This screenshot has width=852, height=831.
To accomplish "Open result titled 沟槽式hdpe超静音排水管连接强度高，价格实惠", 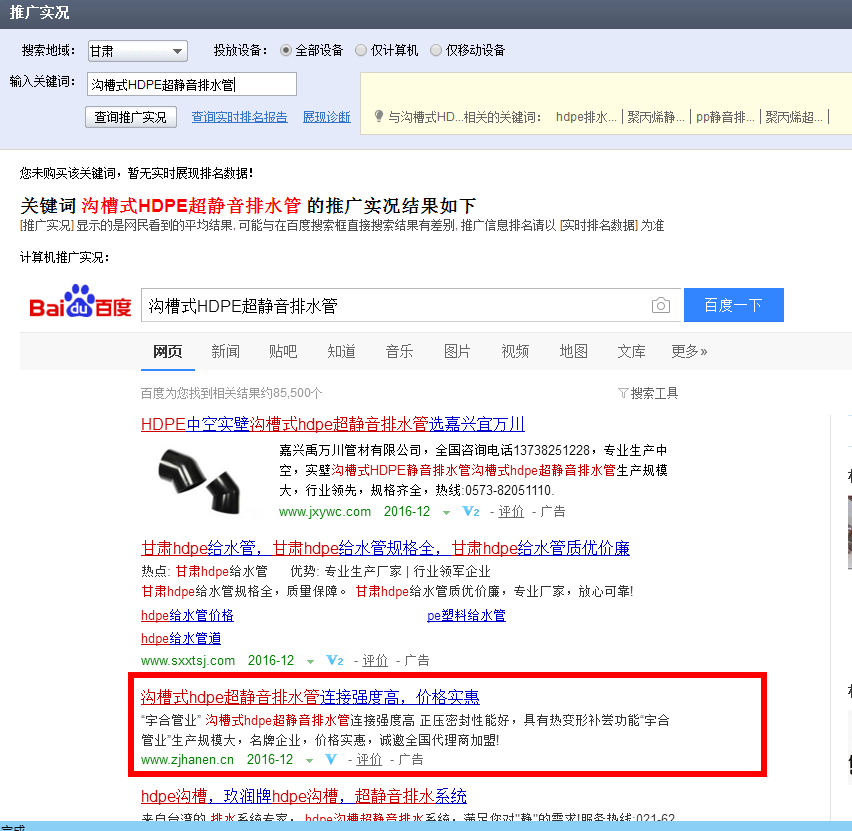I will point(310,697).
